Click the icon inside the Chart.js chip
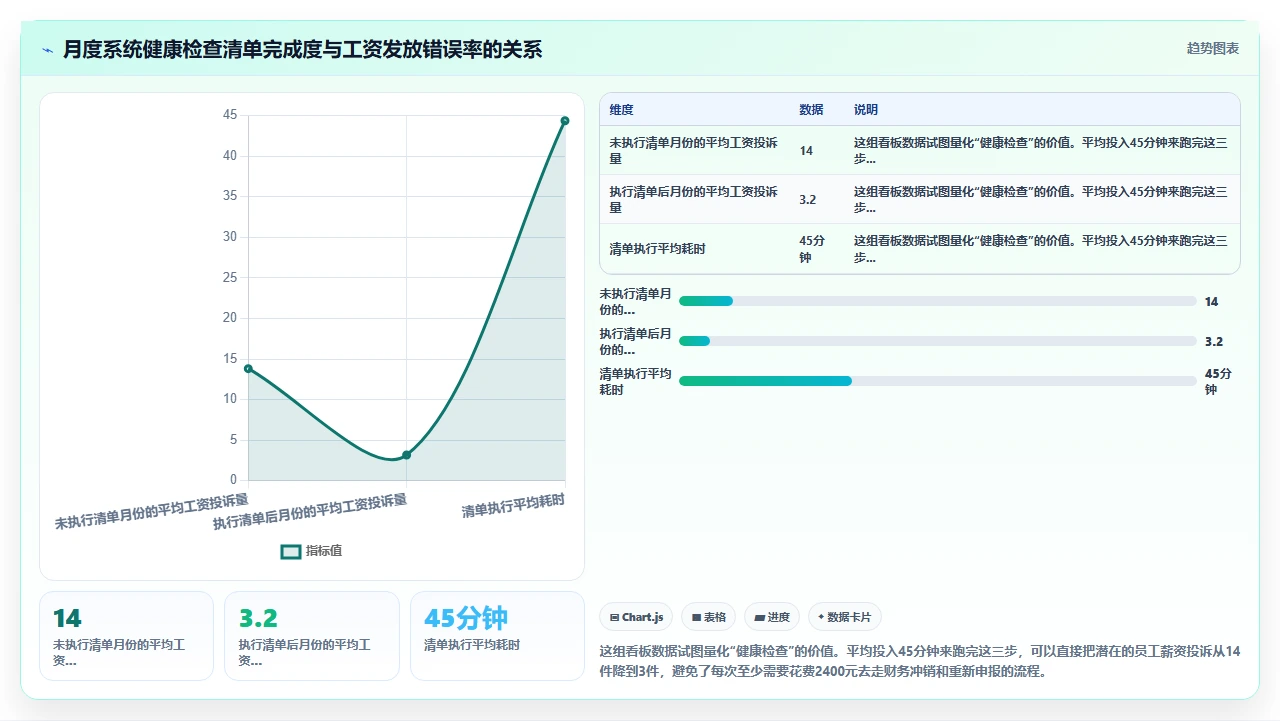This screenshot has height=721, width=1280. [x=614, y=618]
